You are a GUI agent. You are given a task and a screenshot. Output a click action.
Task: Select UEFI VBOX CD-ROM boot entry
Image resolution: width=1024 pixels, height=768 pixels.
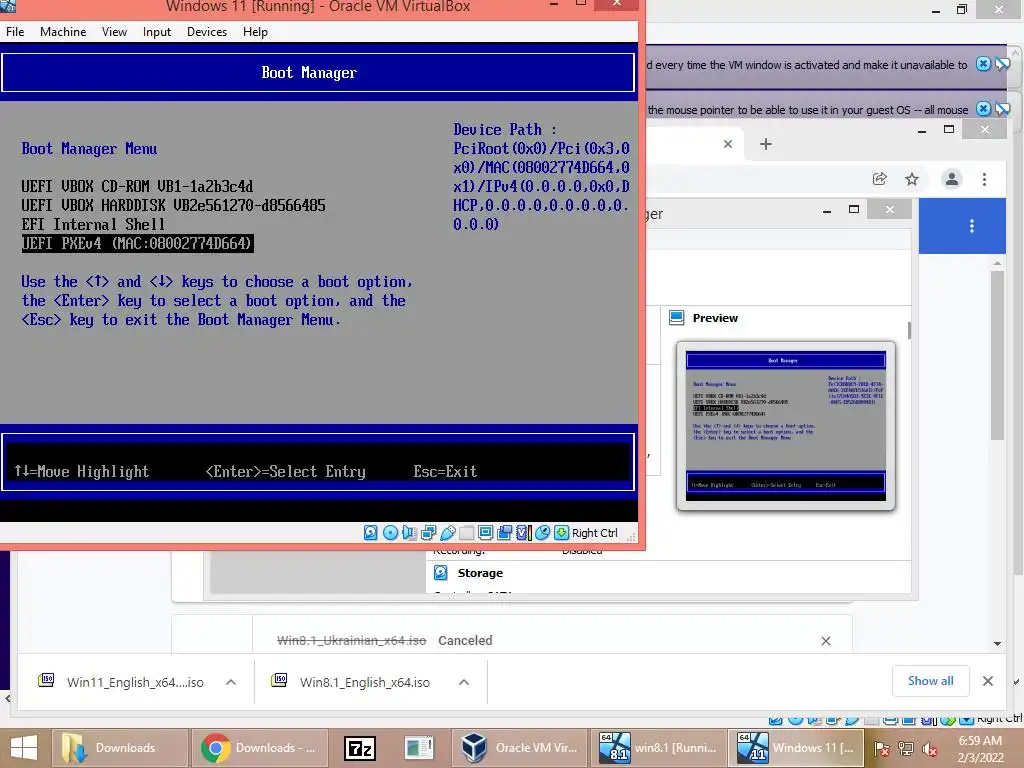coord(137,187)
